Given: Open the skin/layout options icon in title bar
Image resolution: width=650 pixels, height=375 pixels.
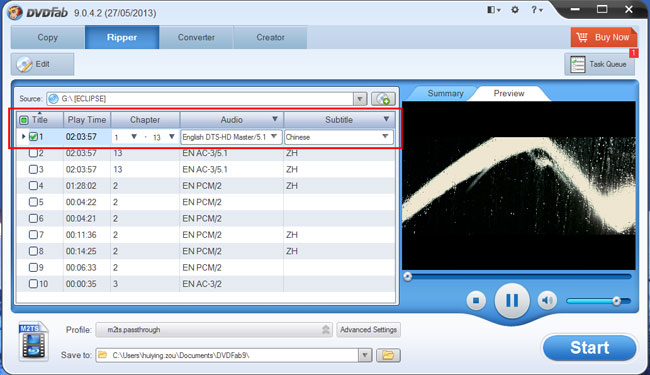Looking at the screenshot, I should coord(493,10).
